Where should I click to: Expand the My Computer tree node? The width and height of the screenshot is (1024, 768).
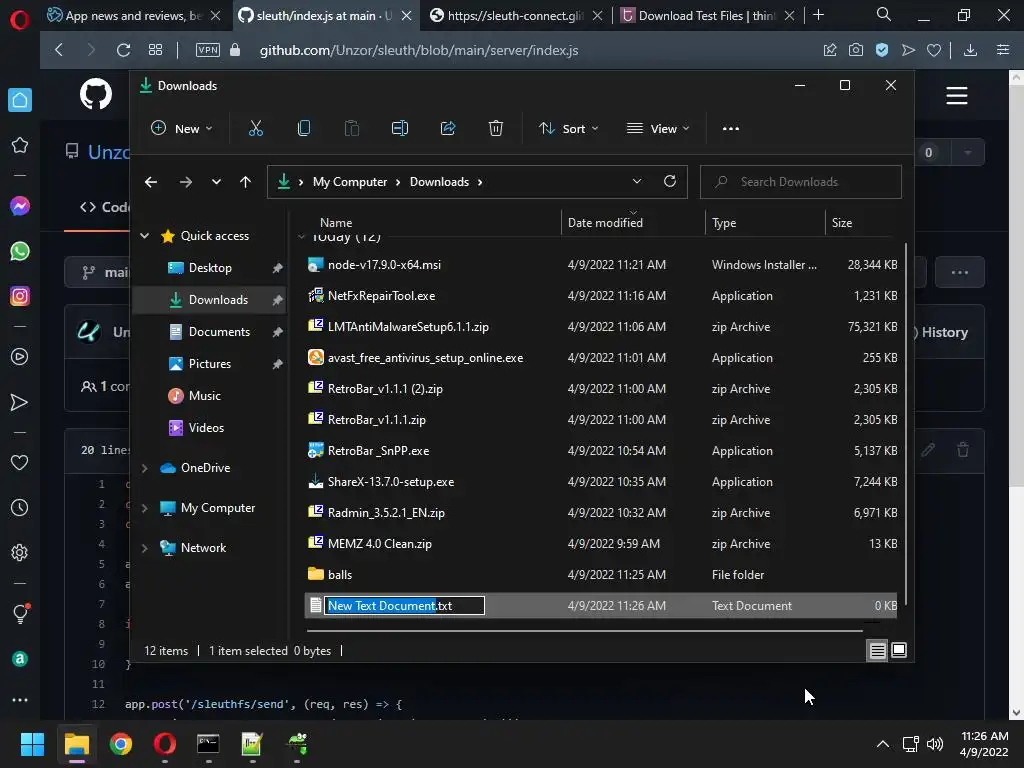tap(144, 508)
